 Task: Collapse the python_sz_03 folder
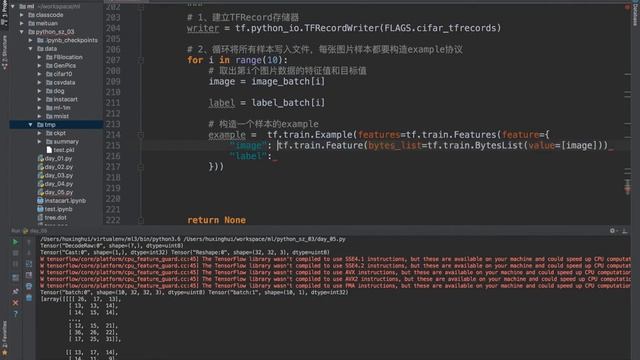click(22, 32)
